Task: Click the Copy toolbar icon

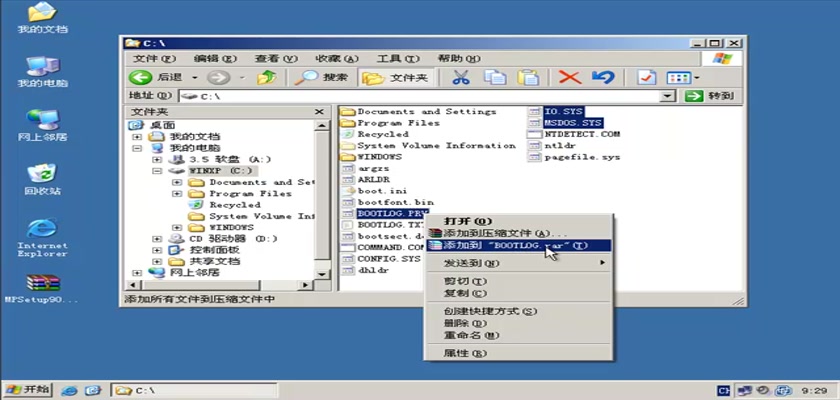Action: pos(495,78)
